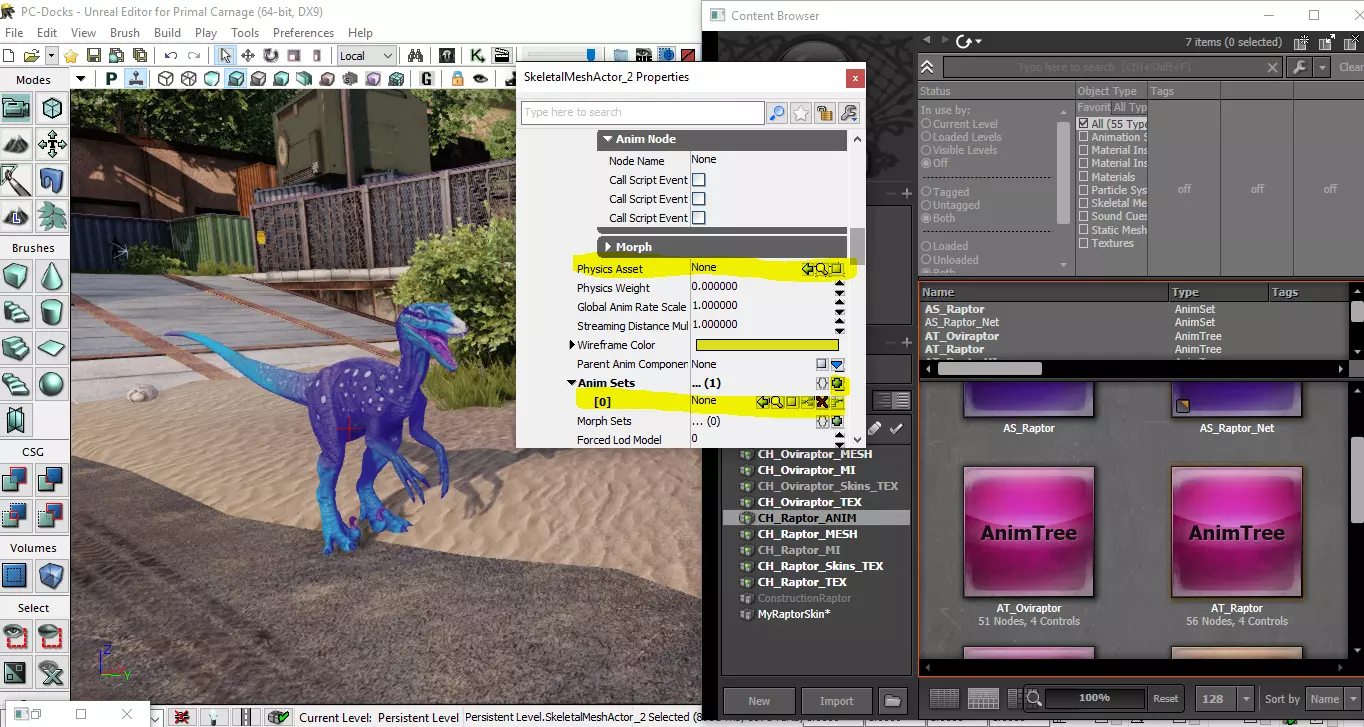This screenshot has height=727, width=1364.
Task: Open Parent Anim Component blue dropdown arrow
Action: pos(837,365)
